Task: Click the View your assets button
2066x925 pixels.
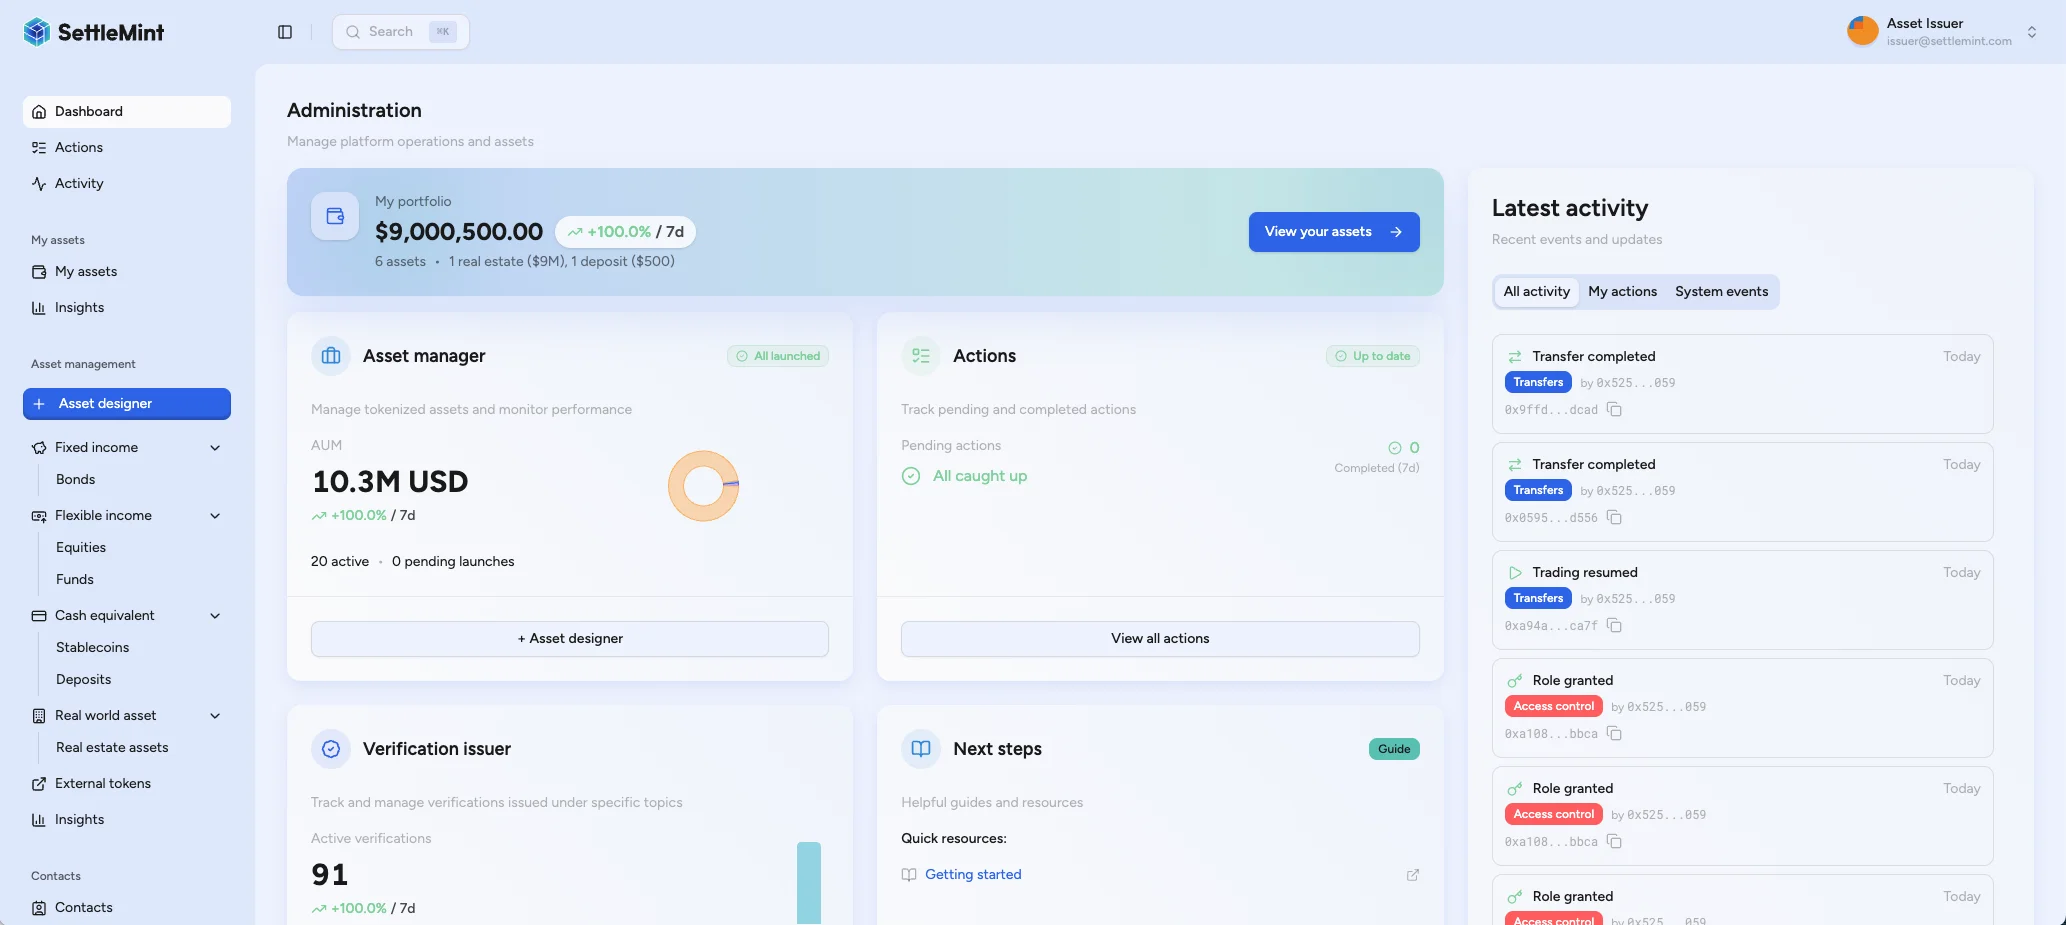Action: pyautogui.click(x=1333, y=232)
